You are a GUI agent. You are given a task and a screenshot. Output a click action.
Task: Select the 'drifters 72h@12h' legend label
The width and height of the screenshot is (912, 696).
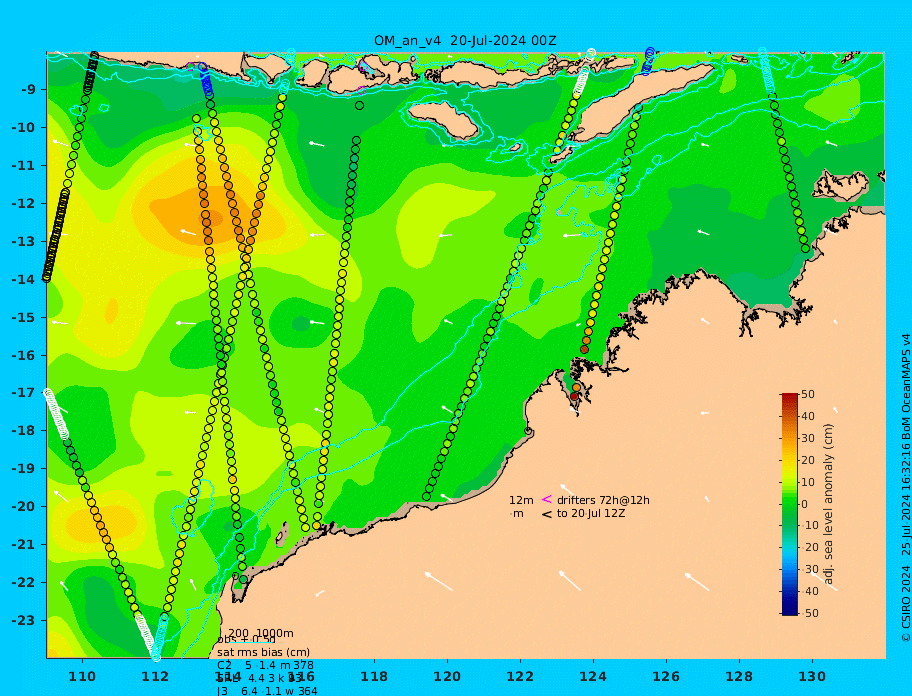(x=603, y=500)
